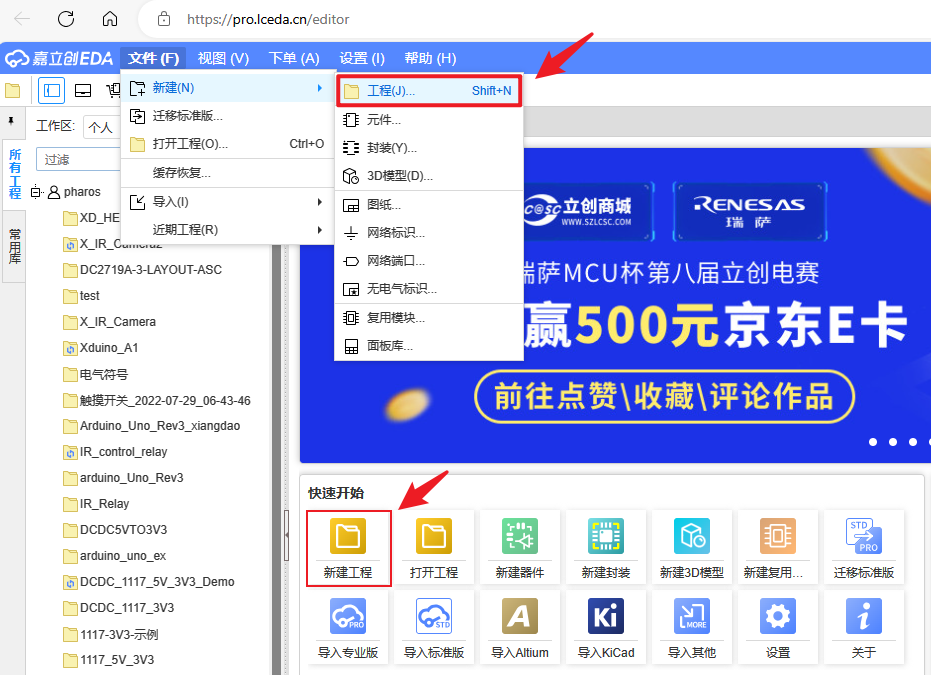Click the browser reload icon
This screenshot has height=675, width=931.
(x=66, y=19)
